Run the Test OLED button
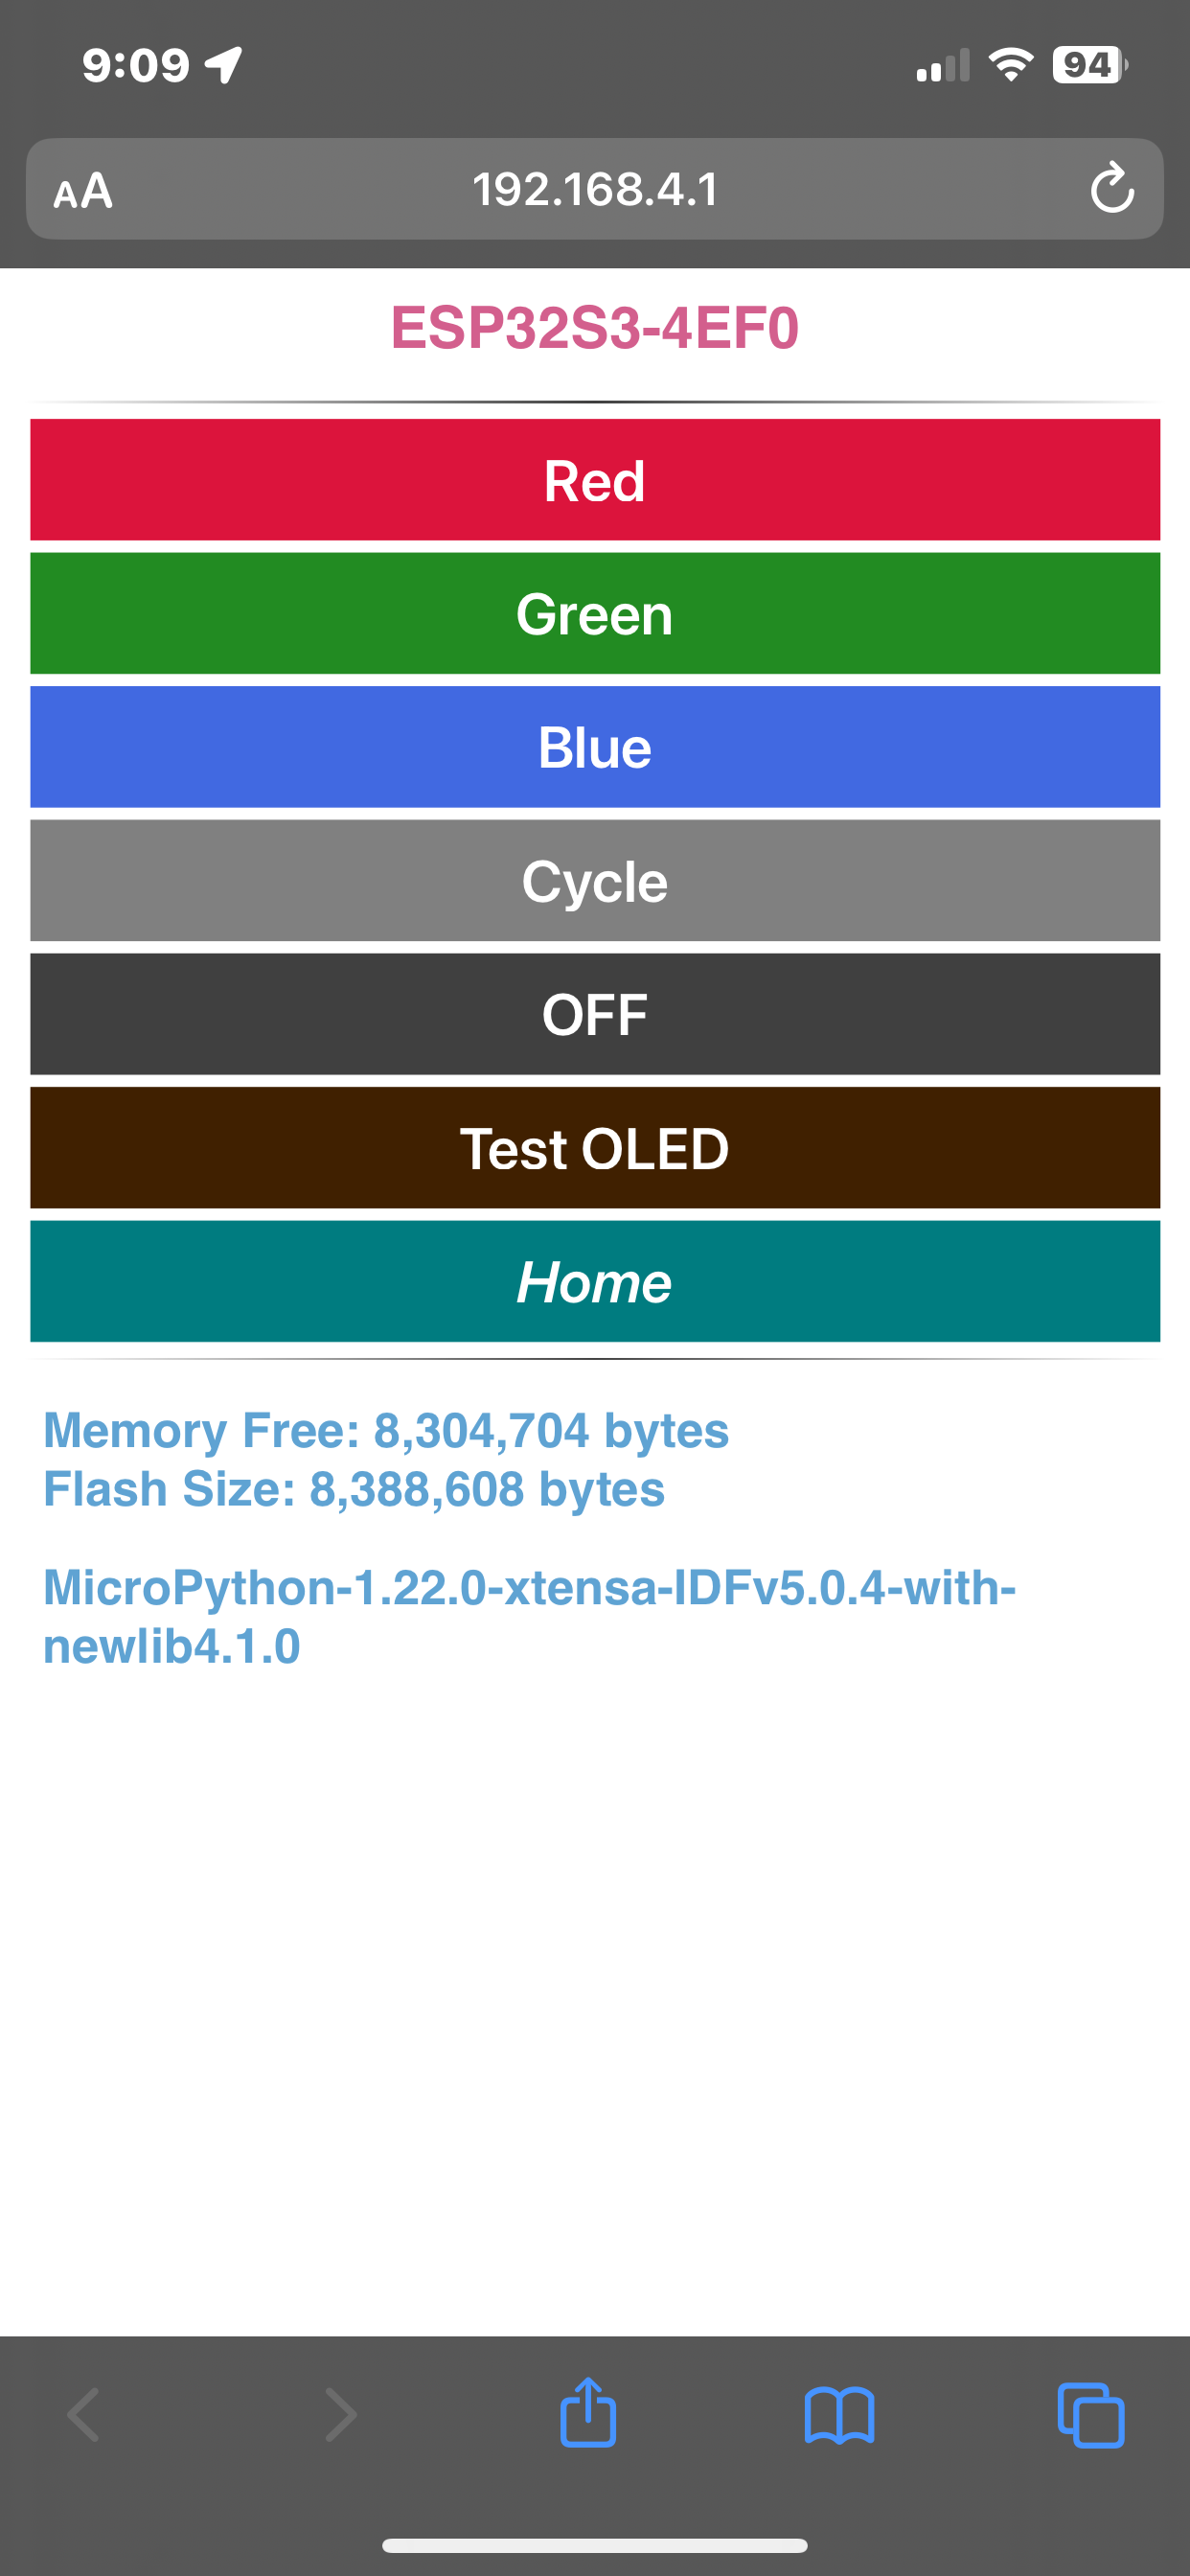Viewport: 1190px width, 2576px height. point(595,1147)
